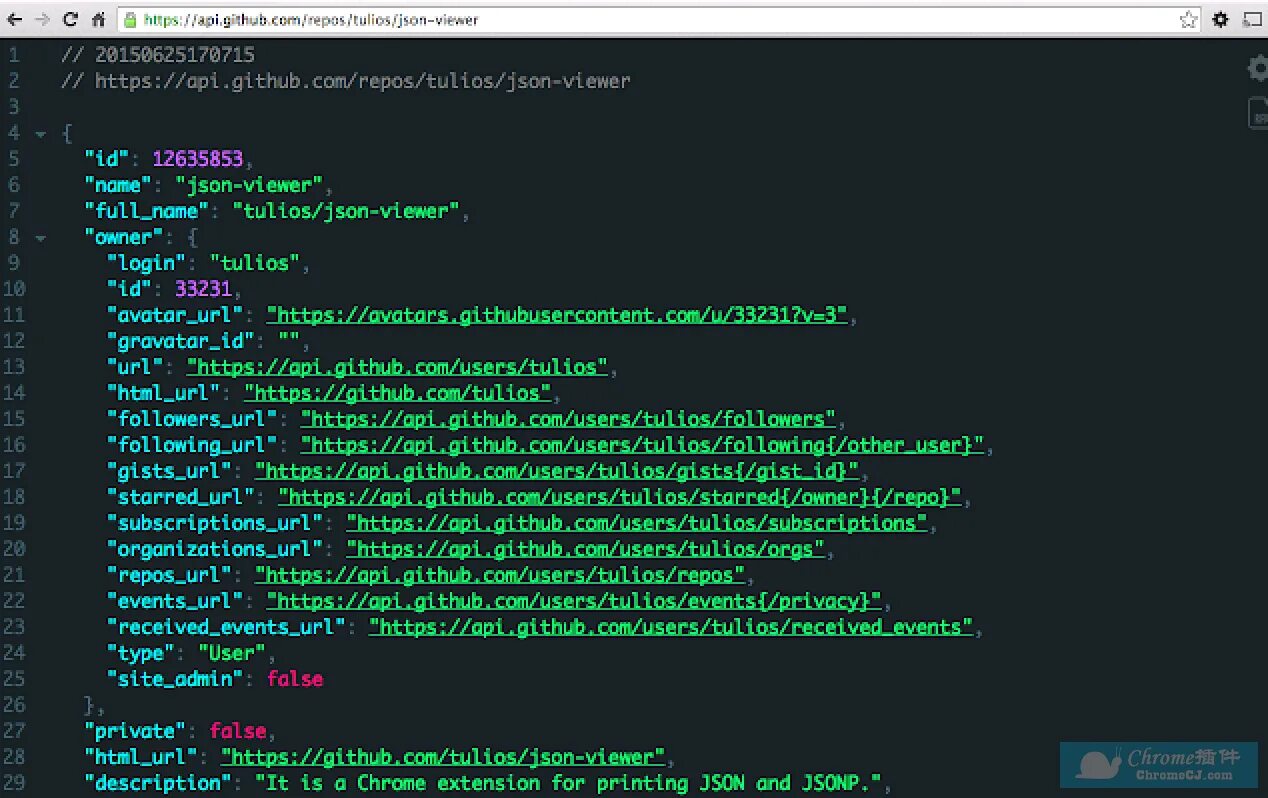Collapse the root object at line 4
This screenshot has width=1268, height=798.
point(40,133)
